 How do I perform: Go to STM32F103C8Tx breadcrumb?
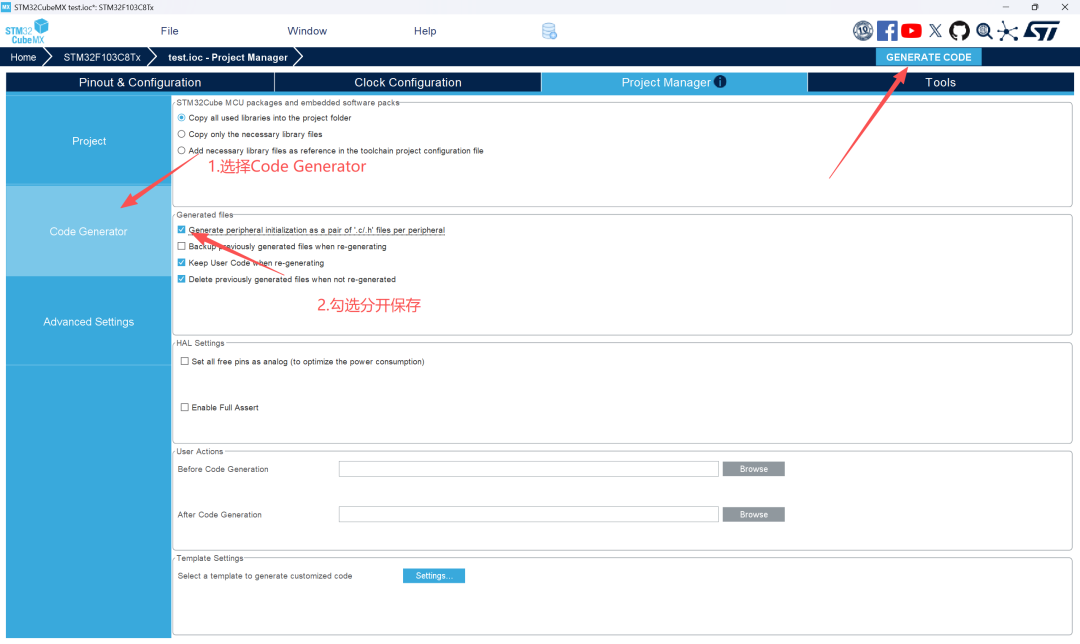[x=102, y=57]
